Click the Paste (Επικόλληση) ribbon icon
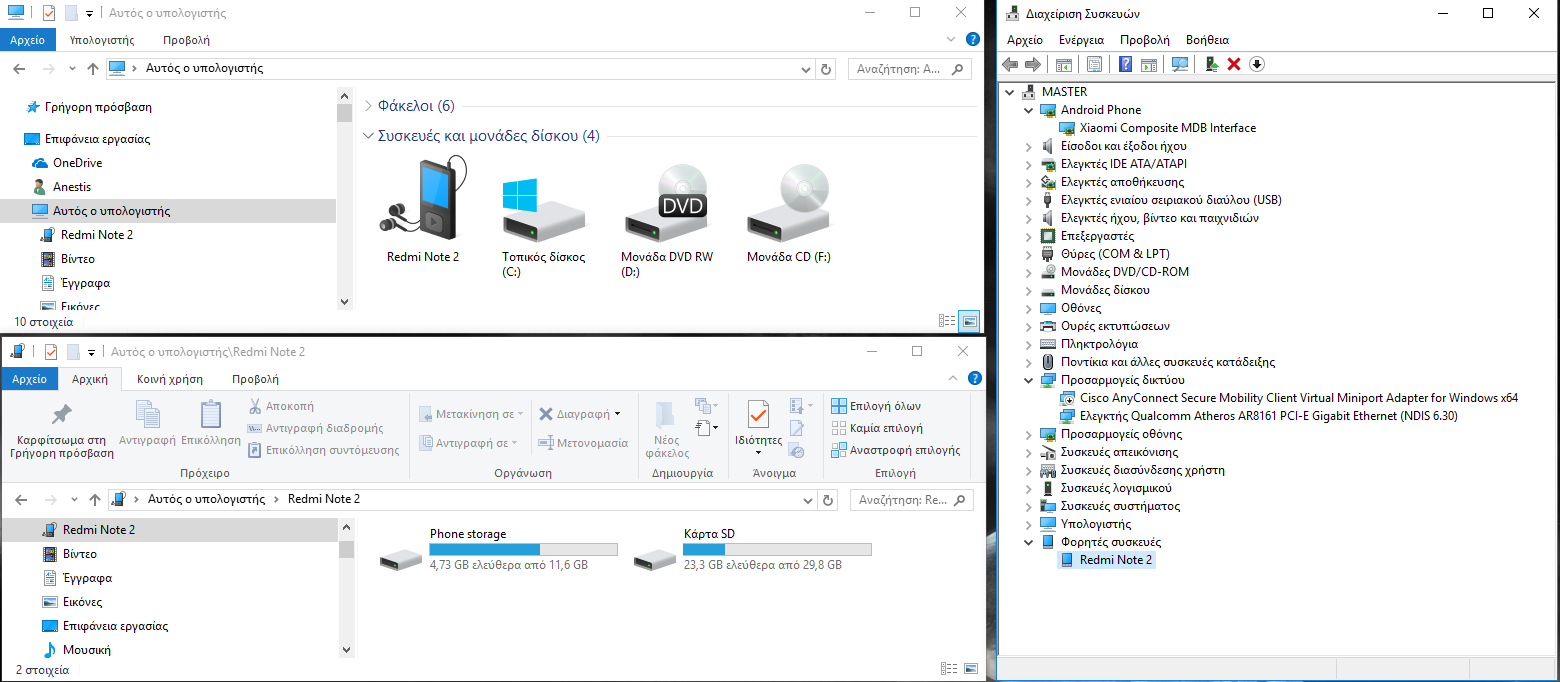1560x682 pixels. pos(211,423)
